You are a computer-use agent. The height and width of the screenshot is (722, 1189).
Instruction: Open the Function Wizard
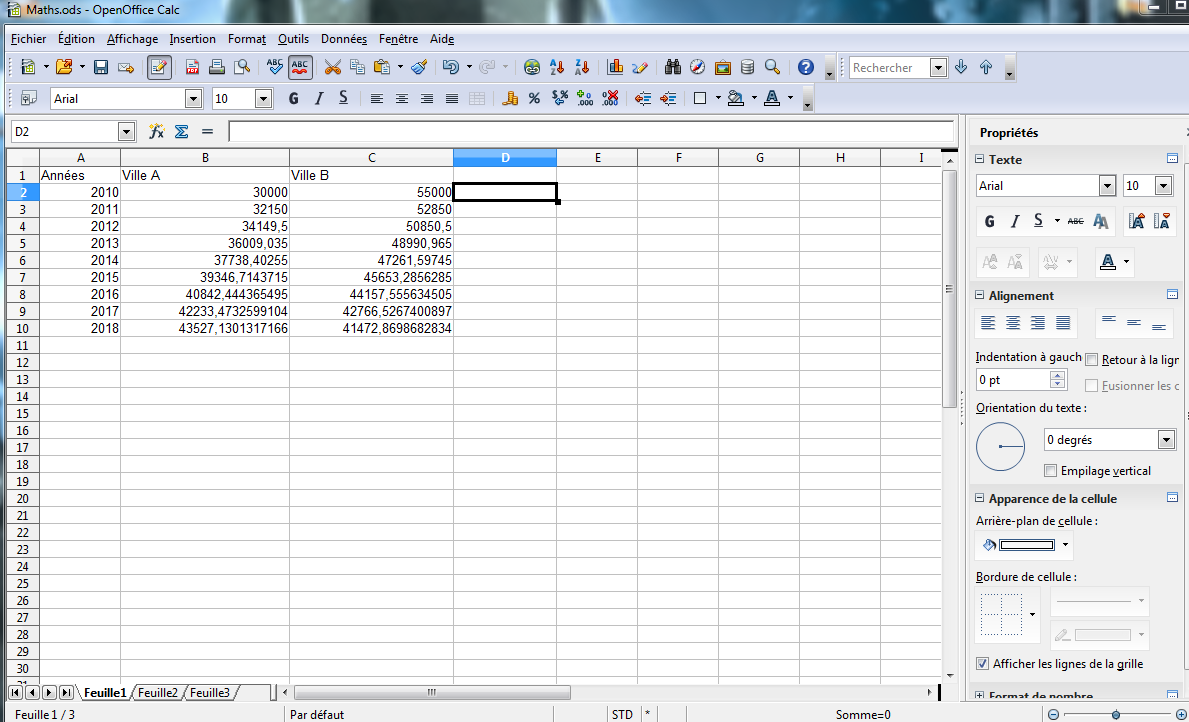156,131
